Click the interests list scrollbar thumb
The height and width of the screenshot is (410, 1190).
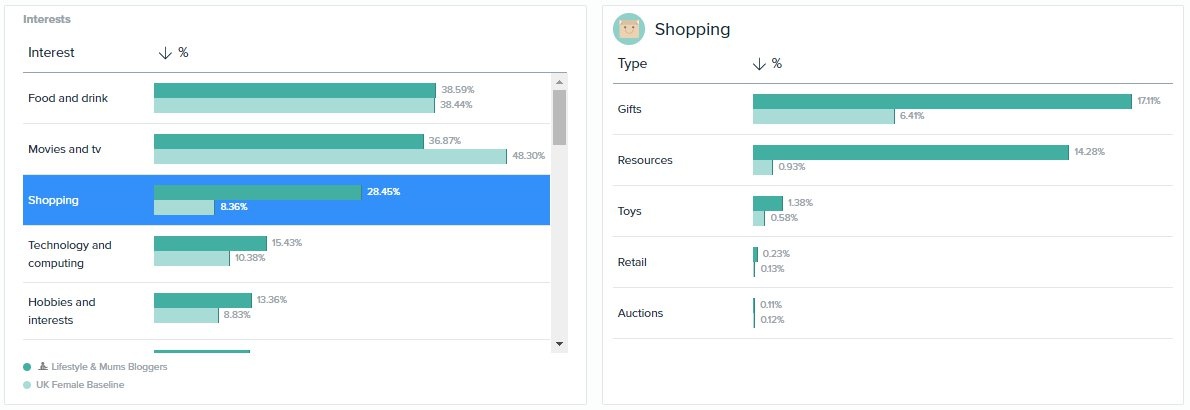tap(559, 118)
